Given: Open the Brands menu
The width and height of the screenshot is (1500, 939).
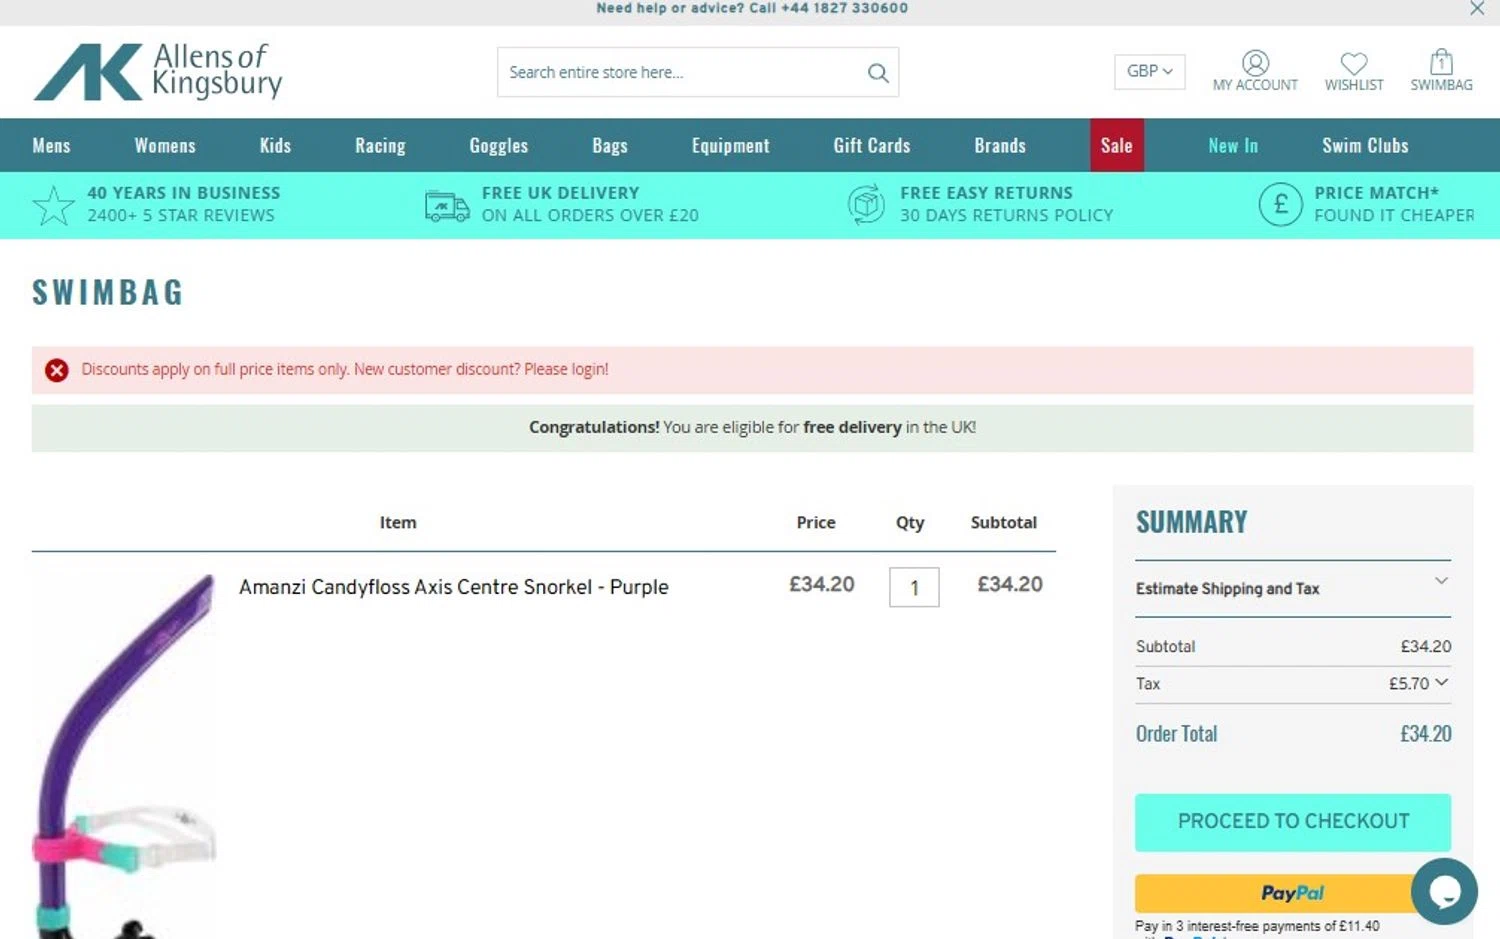Looking at the screenshot, I should pos(1000,146).
